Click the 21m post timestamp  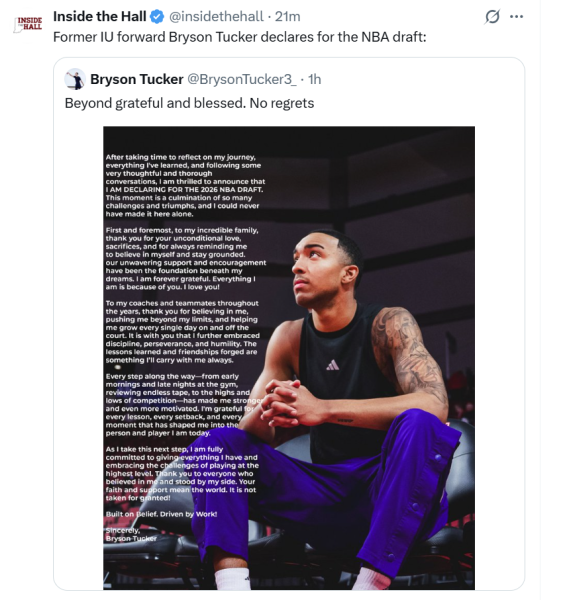[288, 16]
